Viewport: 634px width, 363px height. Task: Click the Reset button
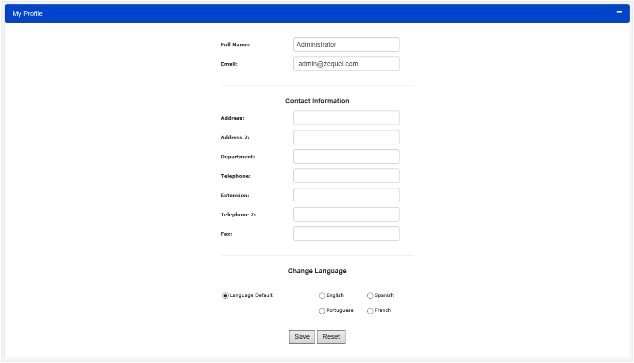point(331,337)
